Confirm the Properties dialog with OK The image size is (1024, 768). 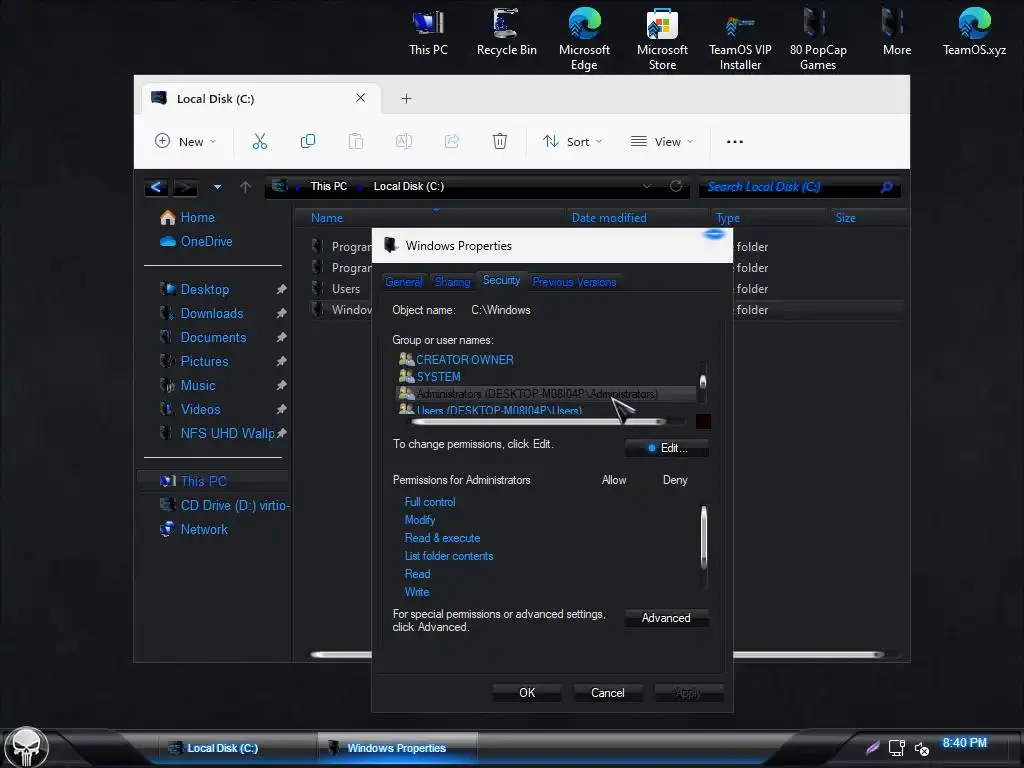[527, 693]
